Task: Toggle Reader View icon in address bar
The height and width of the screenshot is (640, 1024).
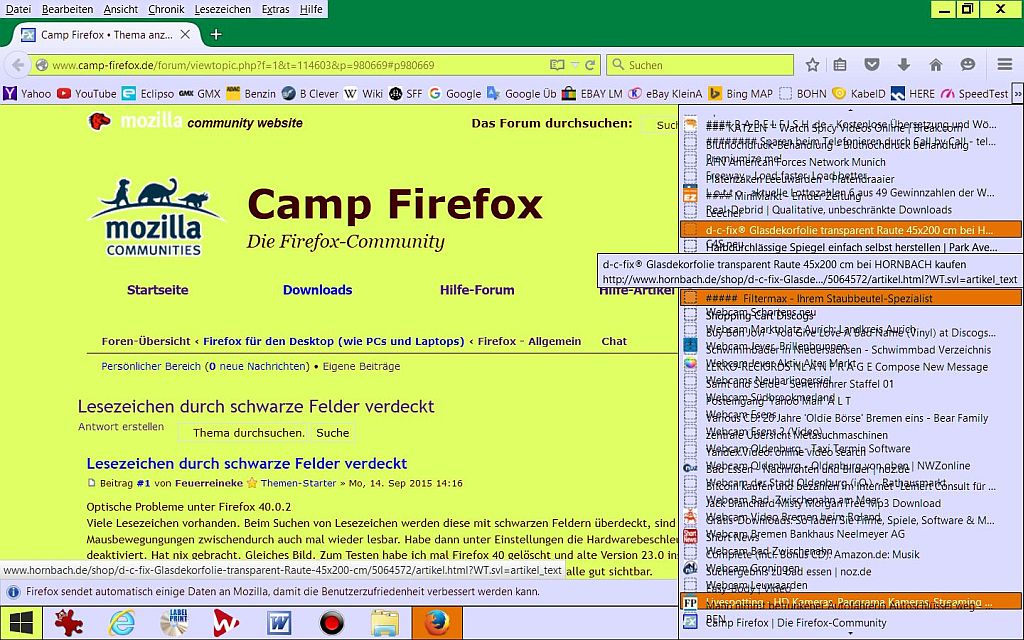Action: pyautogui.click(x=556, y=65)
